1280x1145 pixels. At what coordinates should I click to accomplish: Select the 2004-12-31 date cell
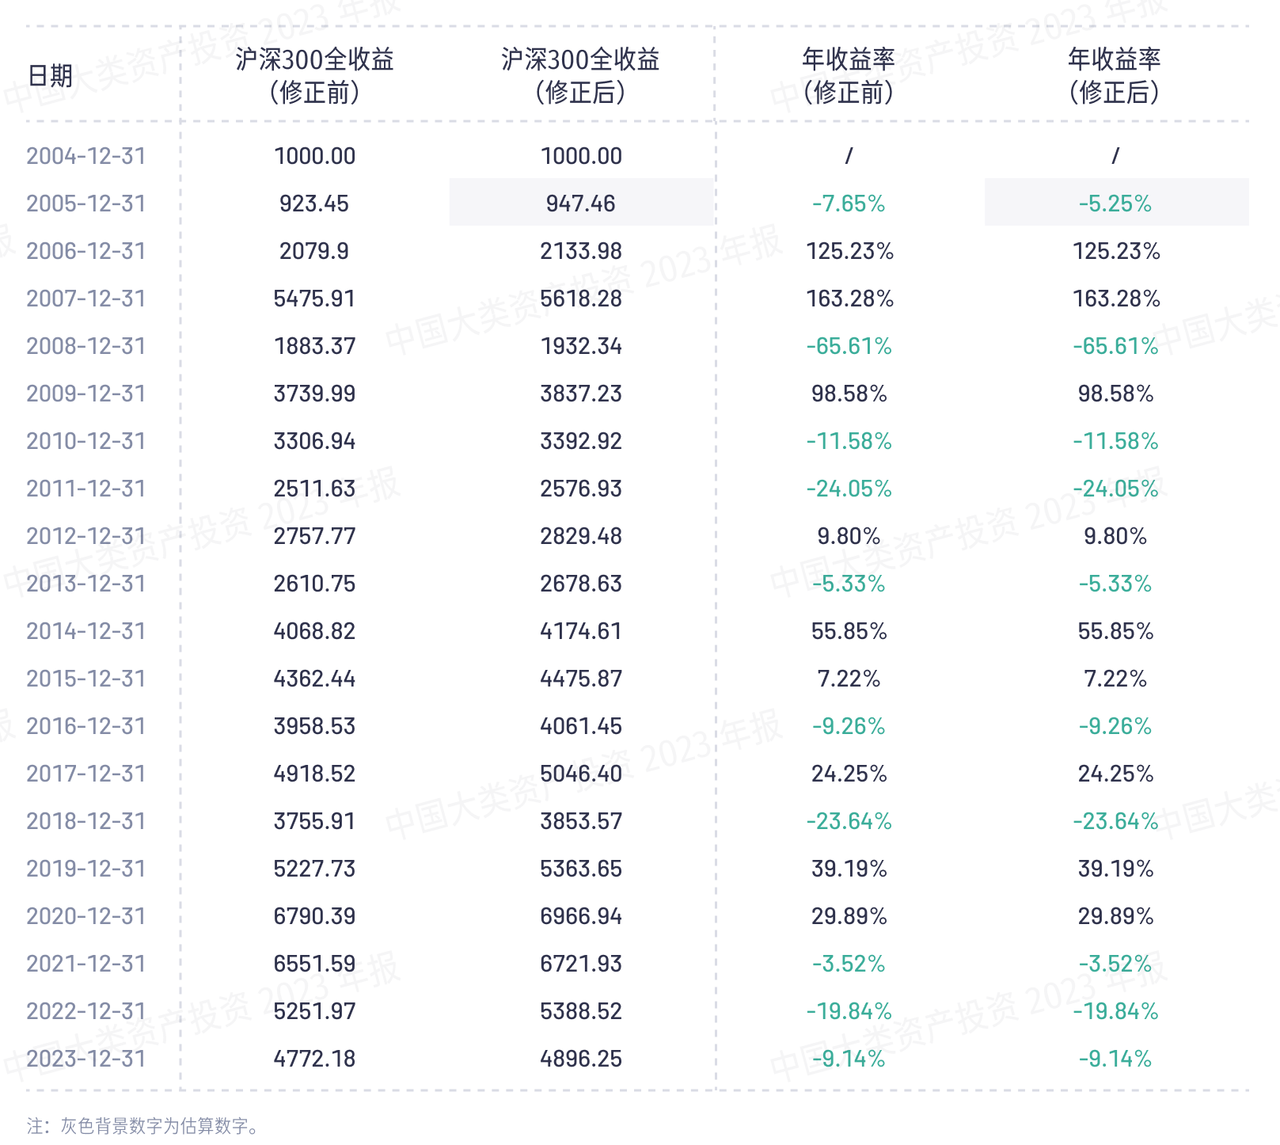coord(86,156)
